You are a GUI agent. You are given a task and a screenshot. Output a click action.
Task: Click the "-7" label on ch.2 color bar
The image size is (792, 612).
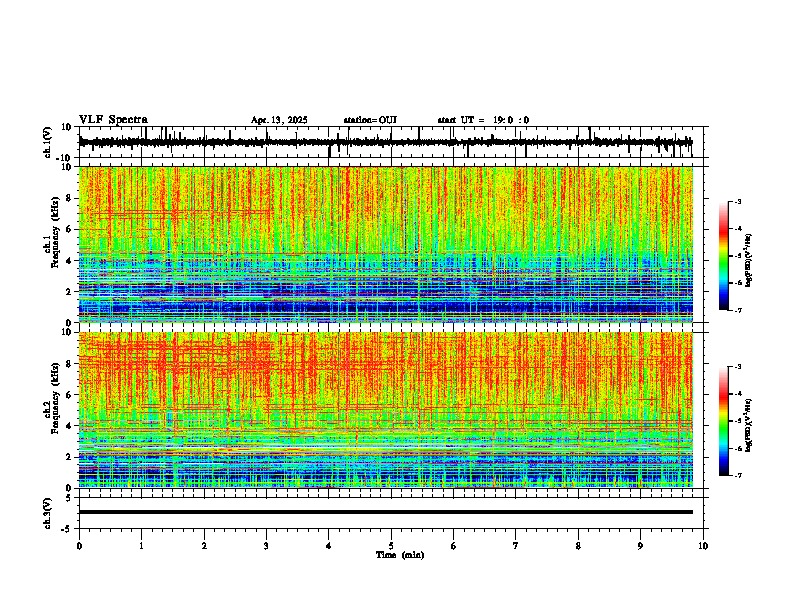coord(737,475)
